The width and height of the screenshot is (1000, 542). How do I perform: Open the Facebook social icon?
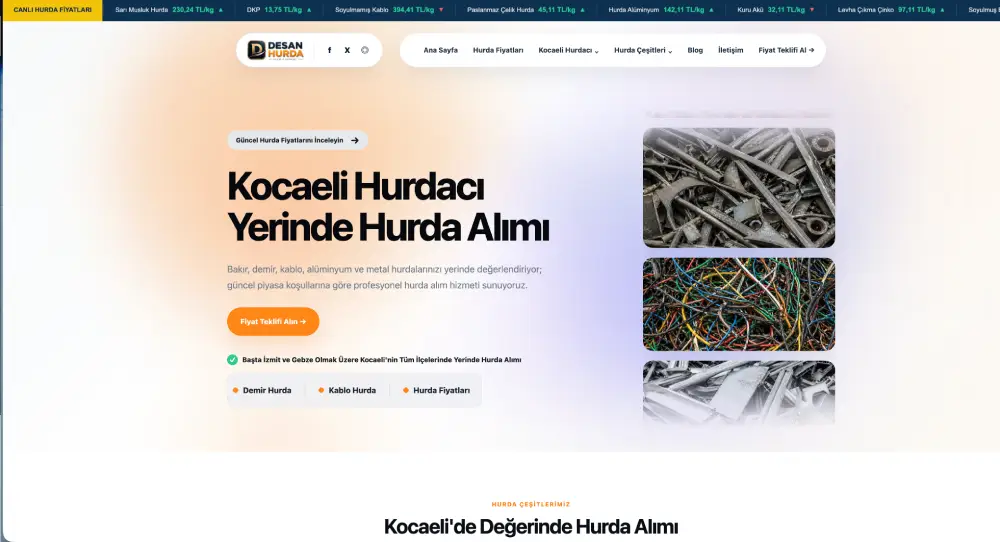click(x=329, y=50)
